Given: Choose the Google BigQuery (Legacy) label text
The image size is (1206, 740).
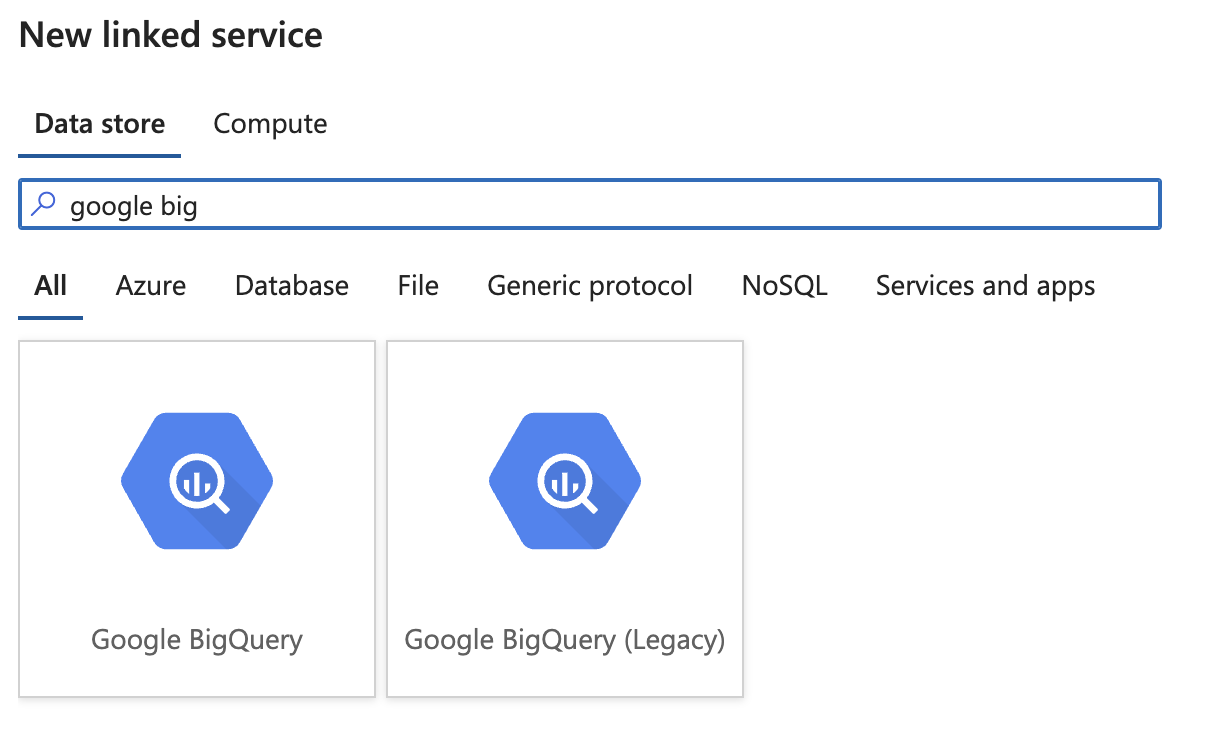Looking at the screenshot, I should (565, 640).
